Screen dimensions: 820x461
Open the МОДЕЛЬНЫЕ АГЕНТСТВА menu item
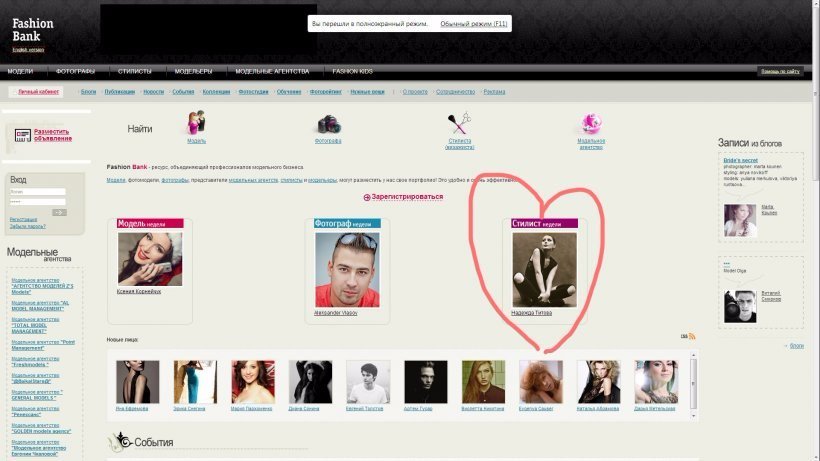272,71
